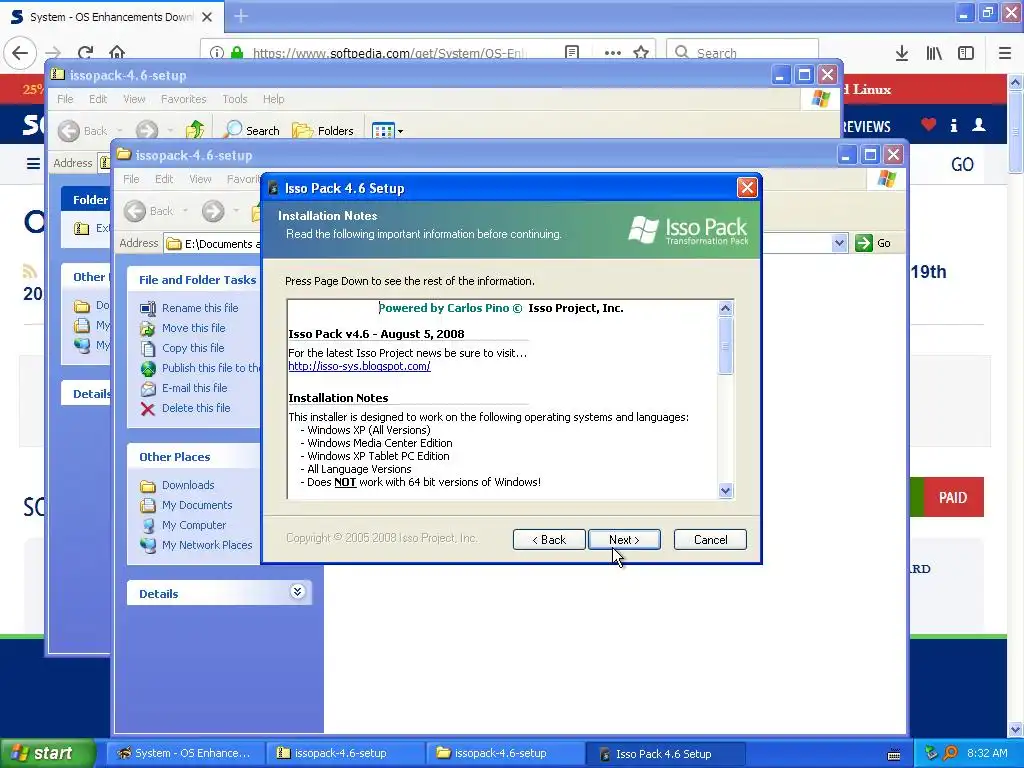Click Folders in rear issopack window toolbar
Viewport: 1024px width, 768px height.
(x=323, y=131)
